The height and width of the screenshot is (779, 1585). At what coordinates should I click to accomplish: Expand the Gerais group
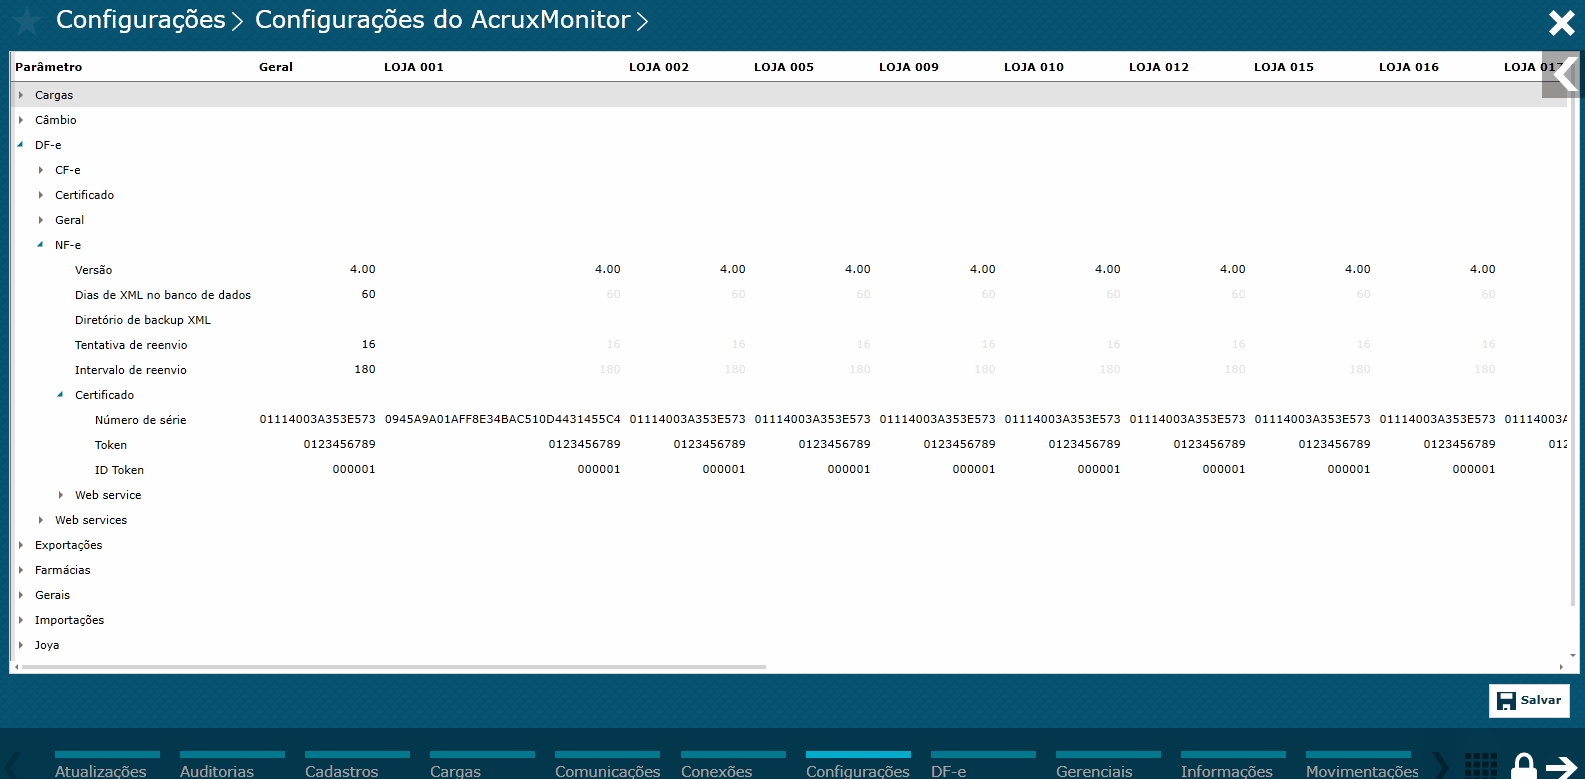21,595
